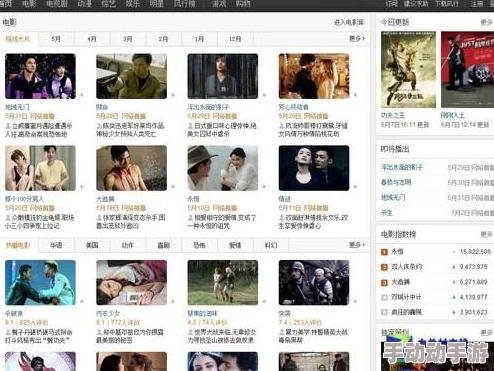The height and width of the screenshot is (371, 494).
Task: Click the plus icon beside 地狱无门 thumbnail
Action: (x=82, y=95)
